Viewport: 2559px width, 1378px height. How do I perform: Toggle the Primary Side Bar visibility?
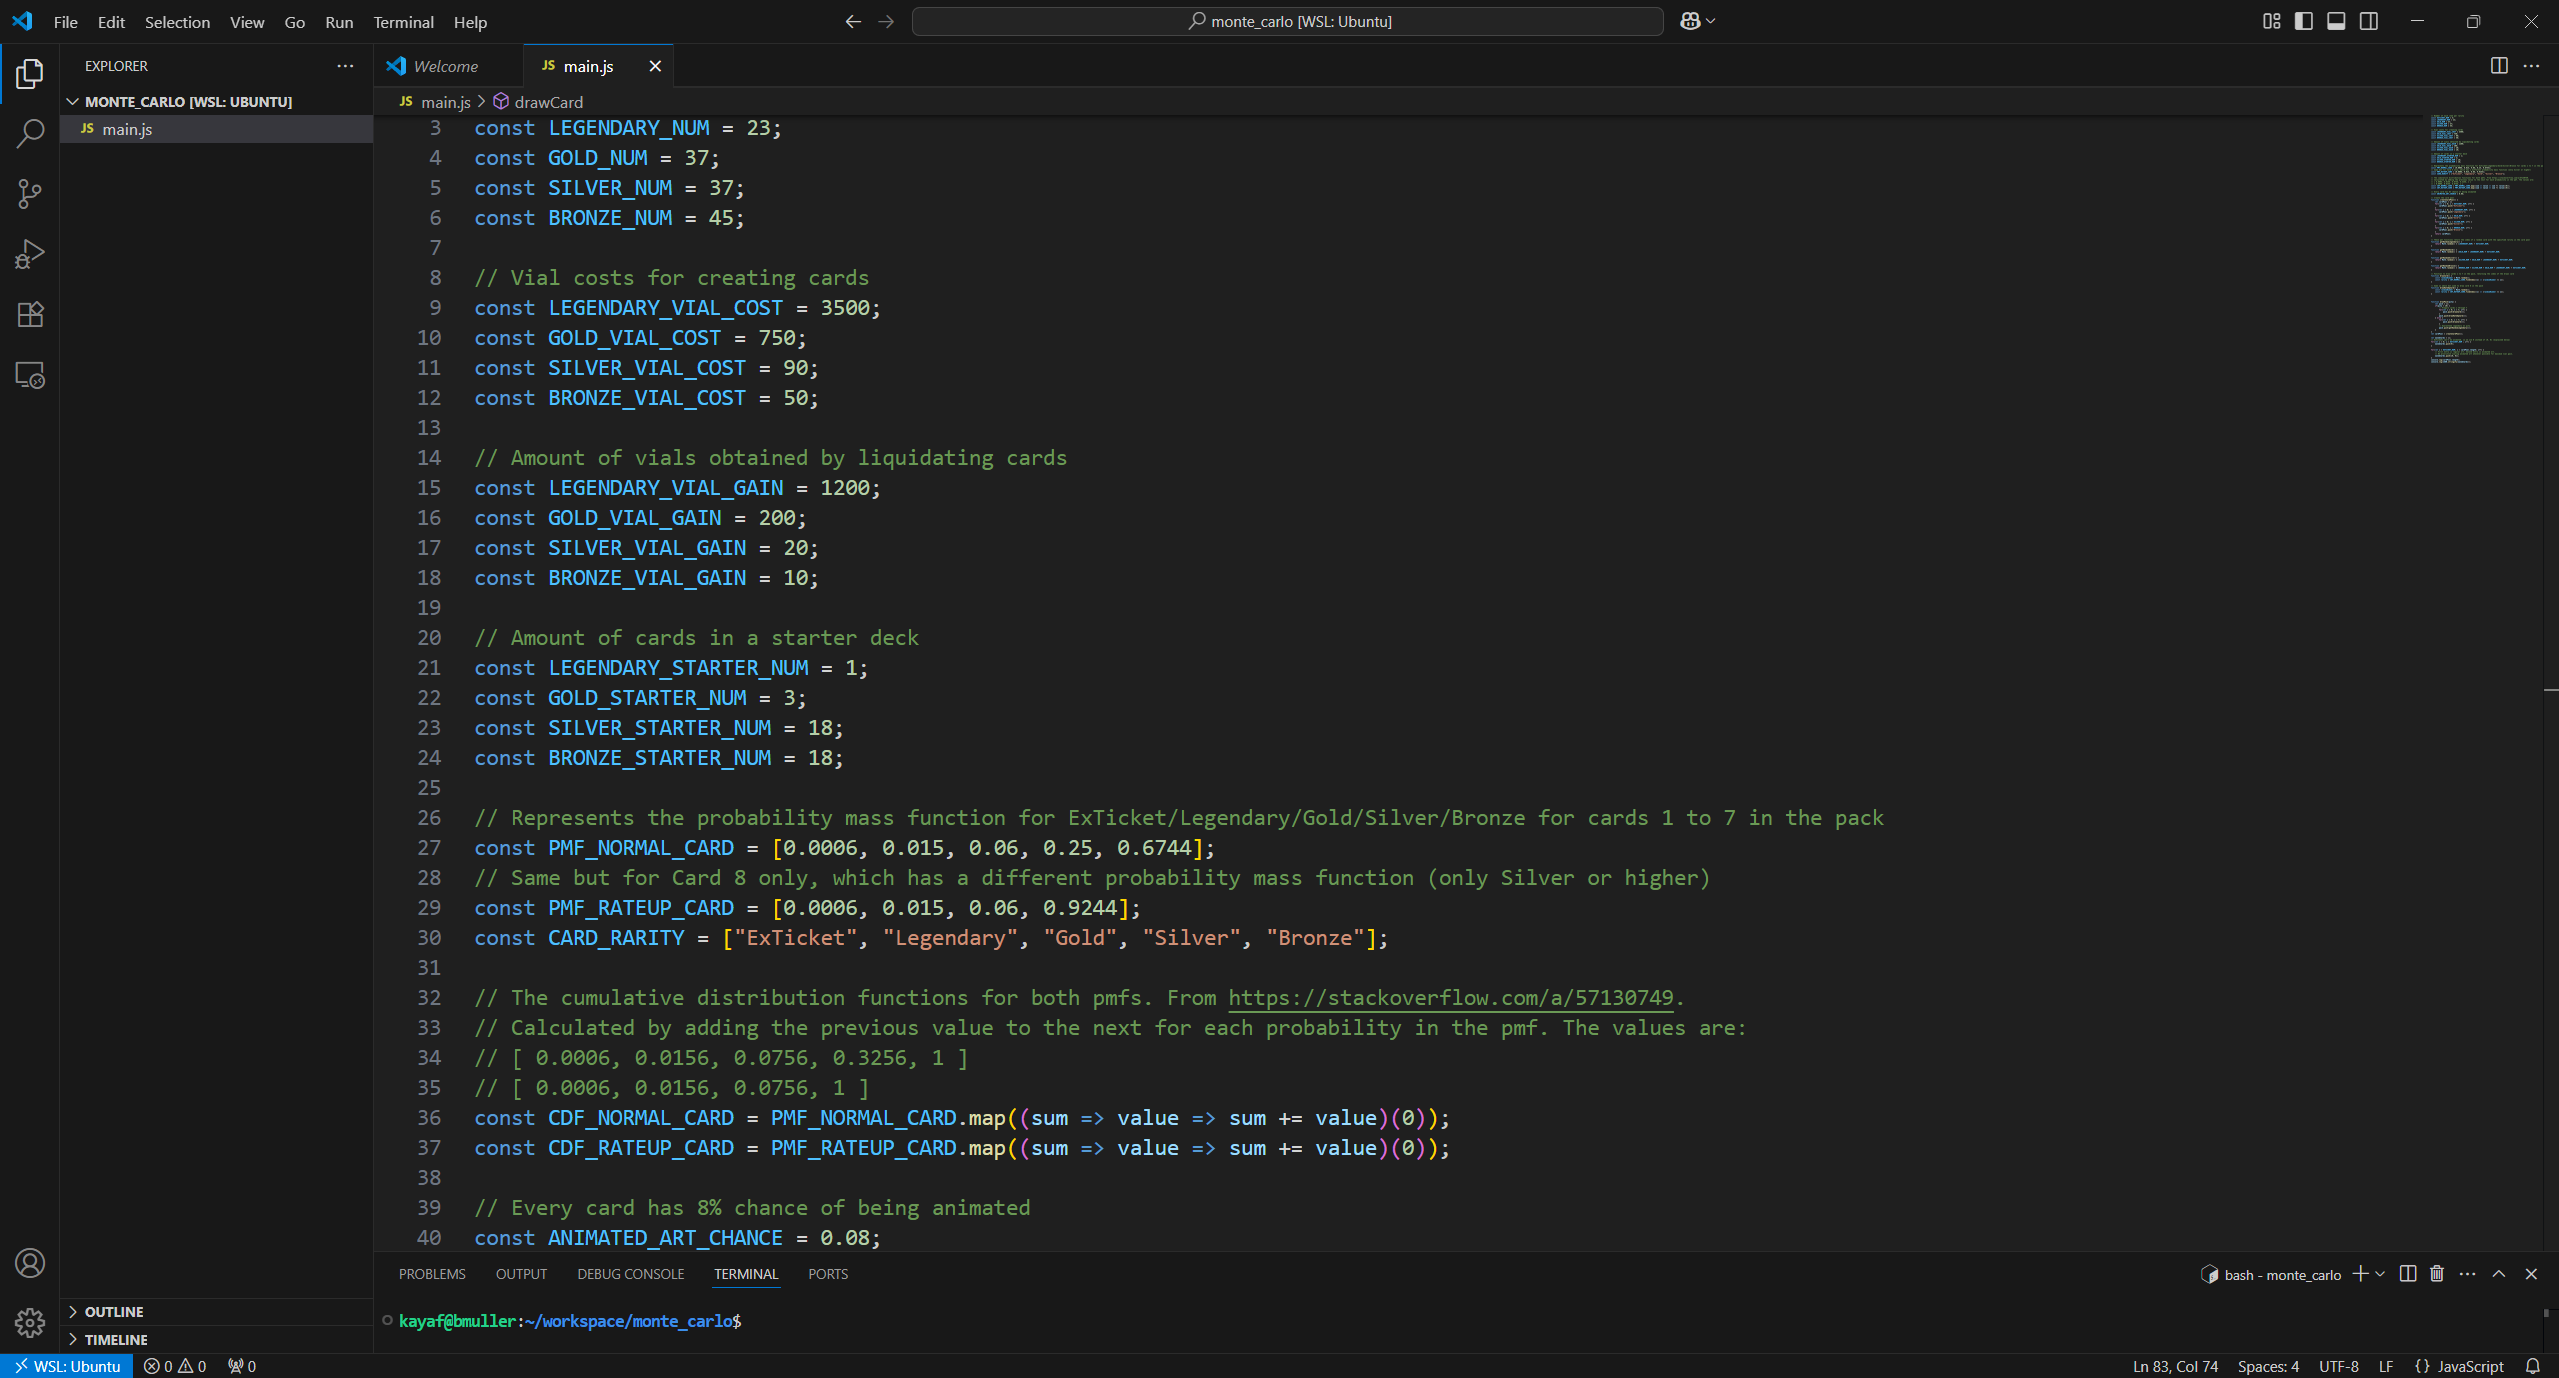click(x=2304, y=21)
